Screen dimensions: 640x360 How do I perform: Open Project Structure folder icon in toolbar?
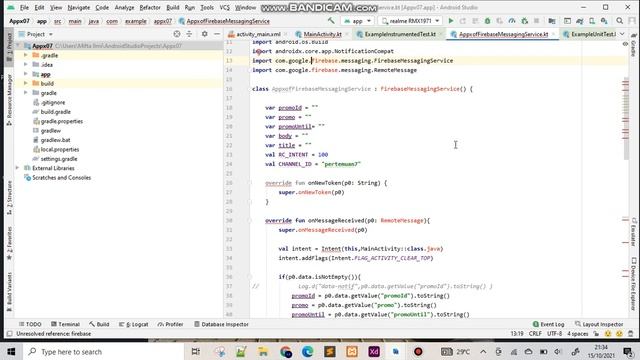tap(552, 21)
